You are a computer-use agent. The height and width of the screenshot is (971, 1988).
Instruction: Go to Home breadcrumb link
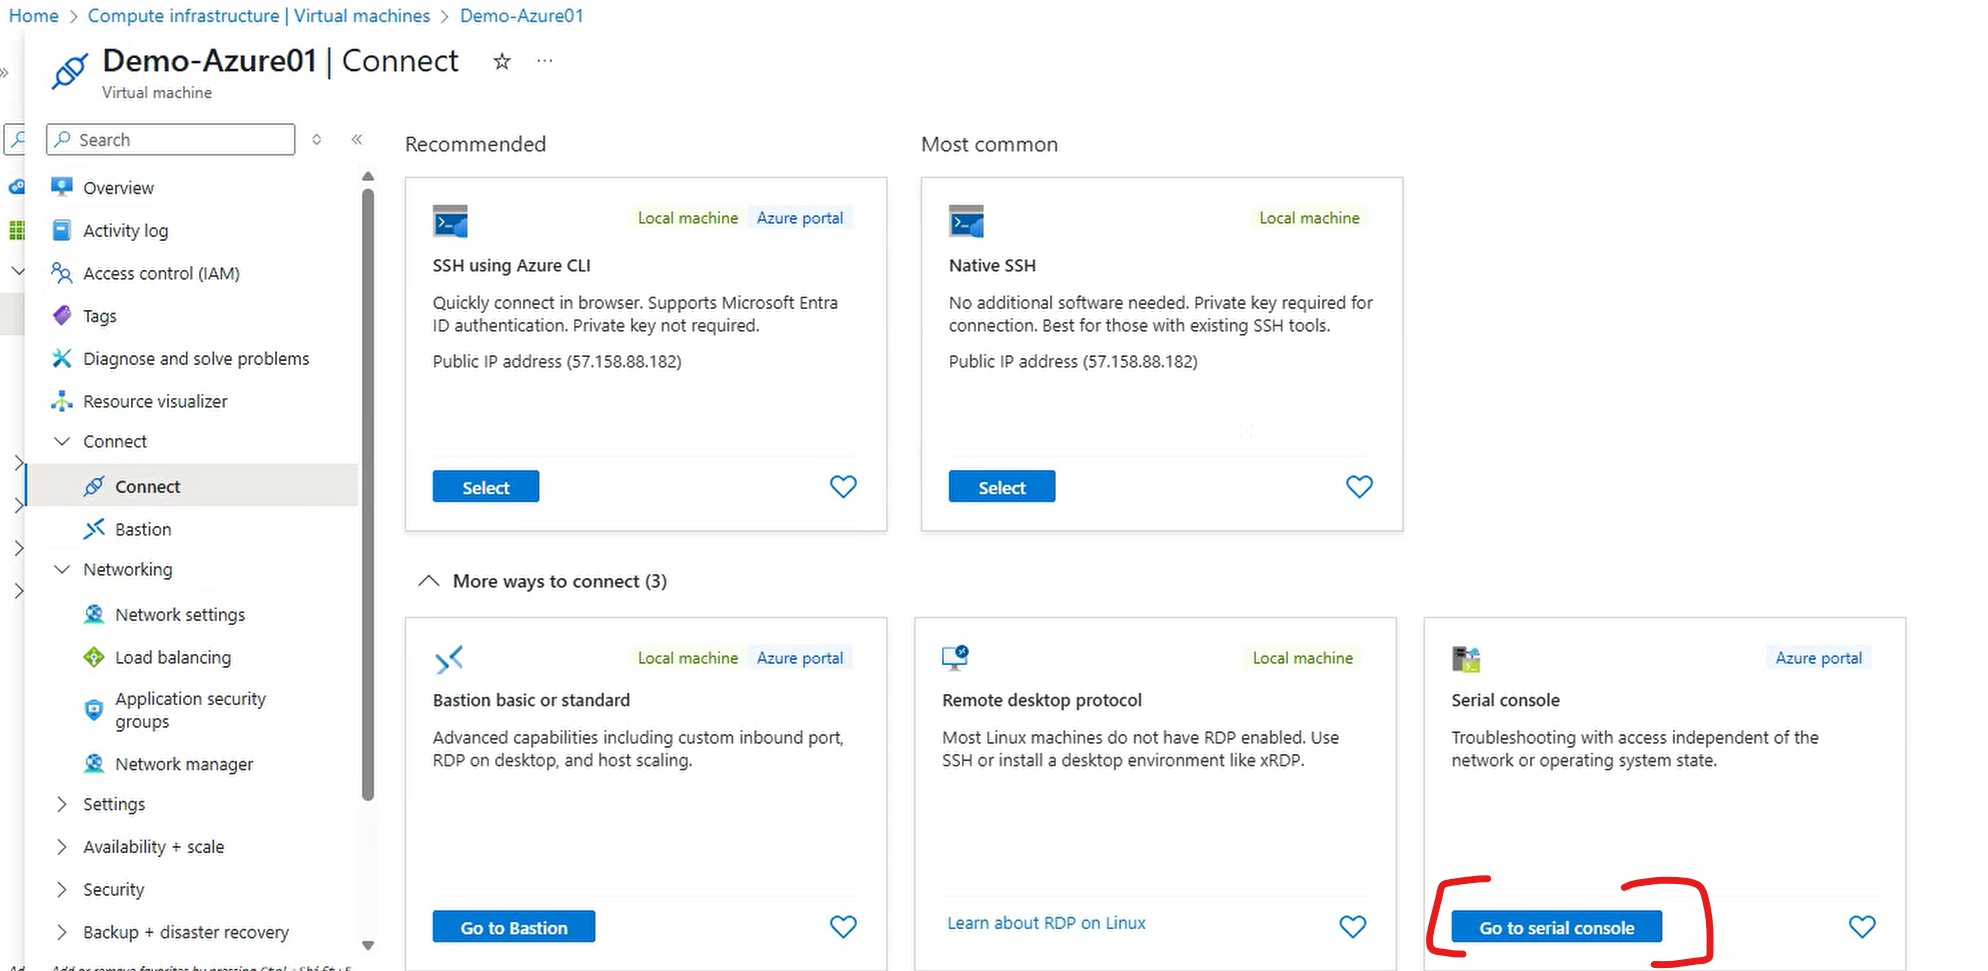[34, 16]
